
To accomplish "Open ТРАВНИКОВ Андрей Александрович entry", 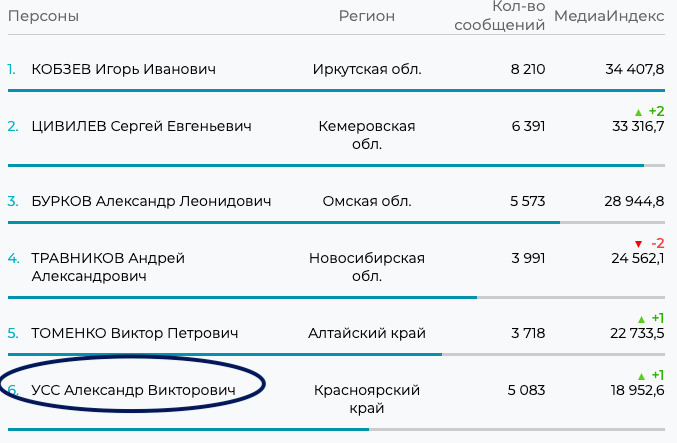I will tap(108, 267).
